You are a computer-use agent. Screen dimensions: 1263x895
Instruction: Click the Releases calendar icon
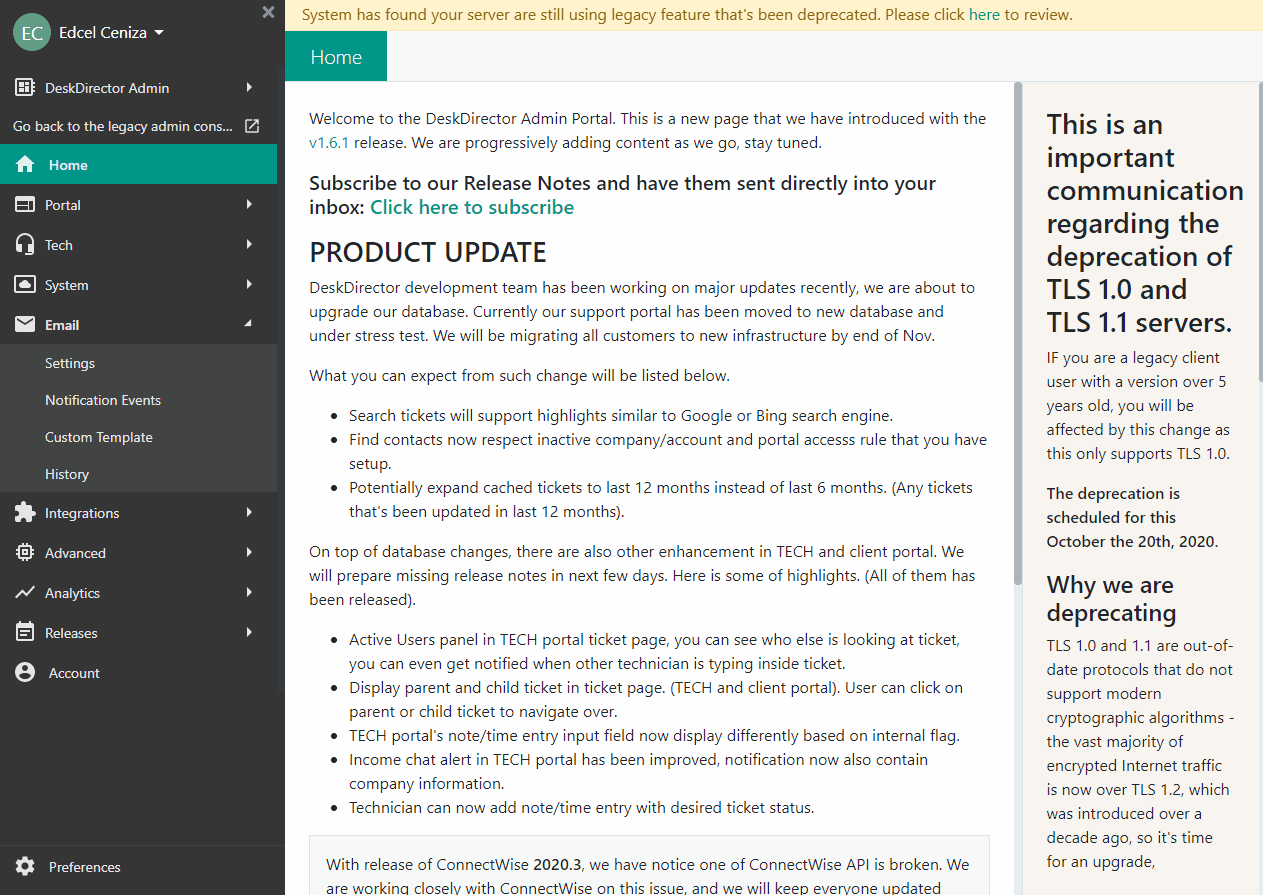[25, 633]
